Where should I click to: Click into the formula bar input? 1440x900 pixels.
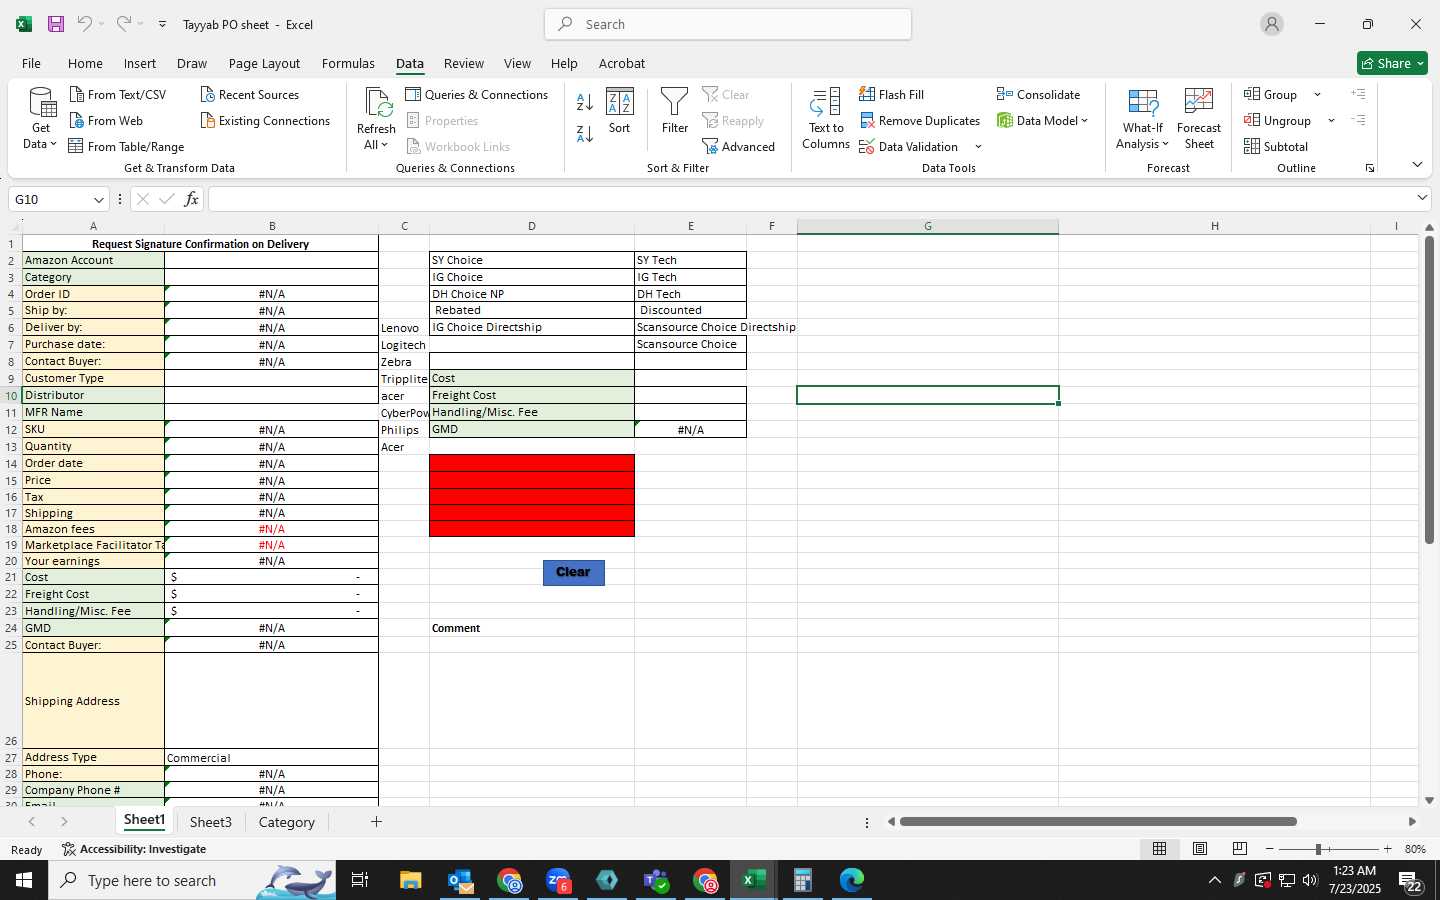point(810,199)
